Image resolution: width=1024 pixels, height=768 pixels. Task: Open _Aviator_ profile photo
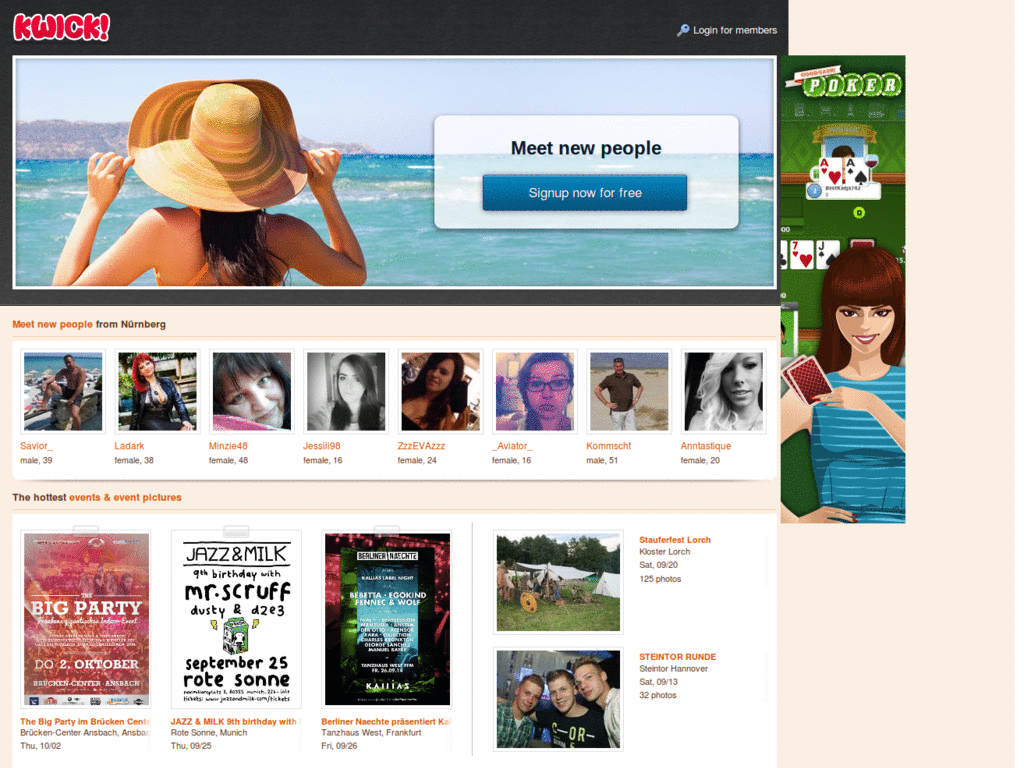tap(534, 391)
